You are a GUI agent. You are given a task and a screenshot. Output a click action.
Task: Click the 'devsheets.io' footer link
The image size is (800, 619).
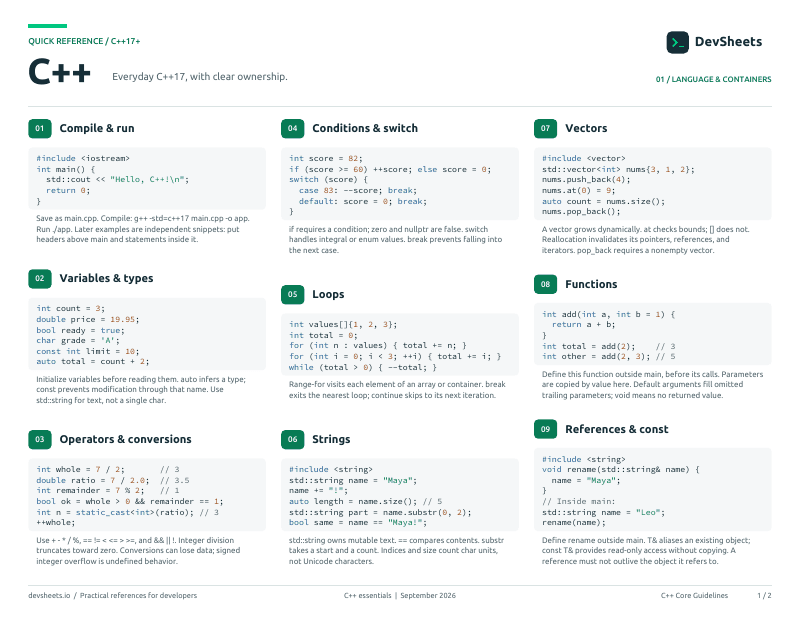tap(49, 596)
